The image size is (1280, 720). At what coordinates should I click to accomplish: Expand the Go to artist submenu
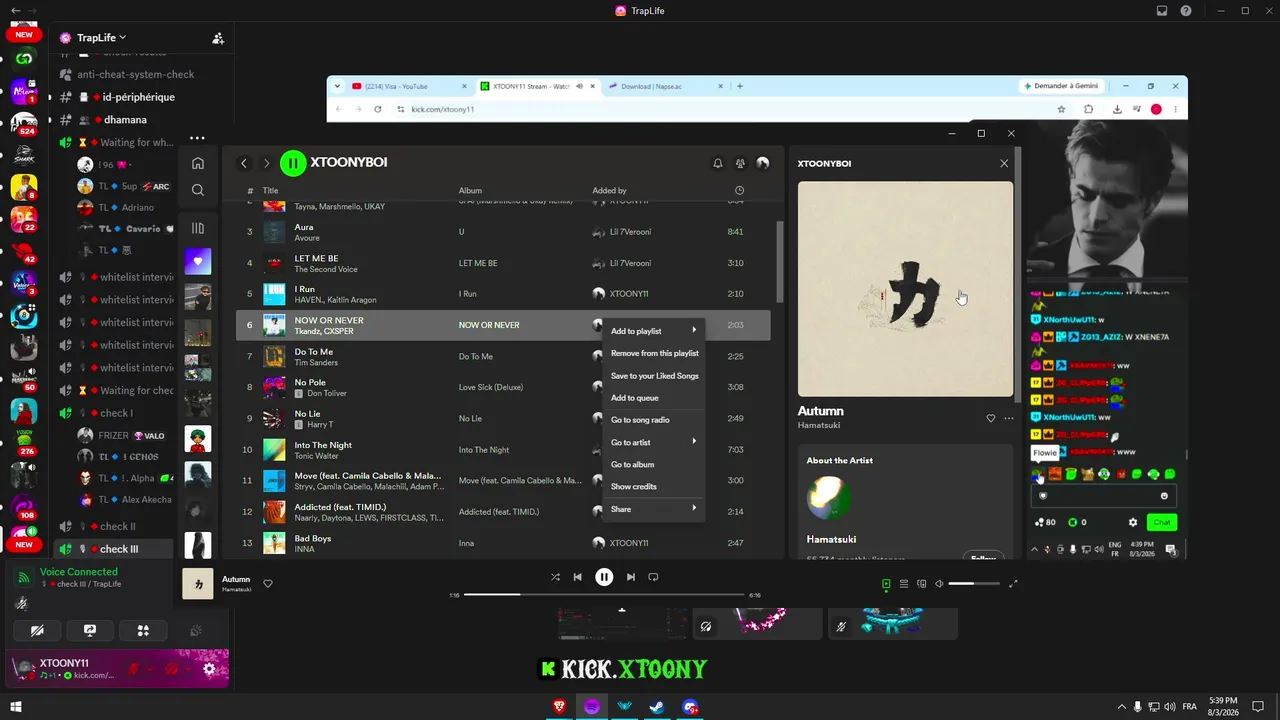click(x=654, y=442)
